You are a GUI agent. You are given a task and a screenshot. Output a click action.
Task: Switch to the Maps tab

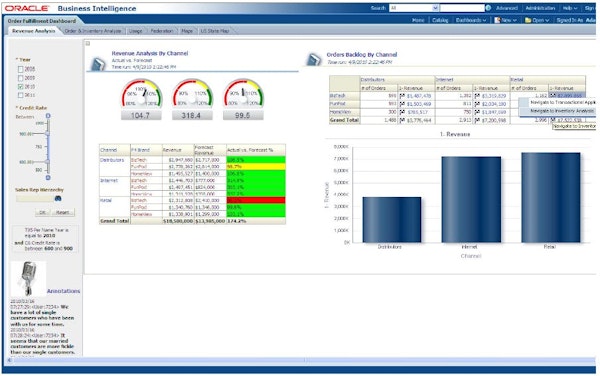[187, 31]
